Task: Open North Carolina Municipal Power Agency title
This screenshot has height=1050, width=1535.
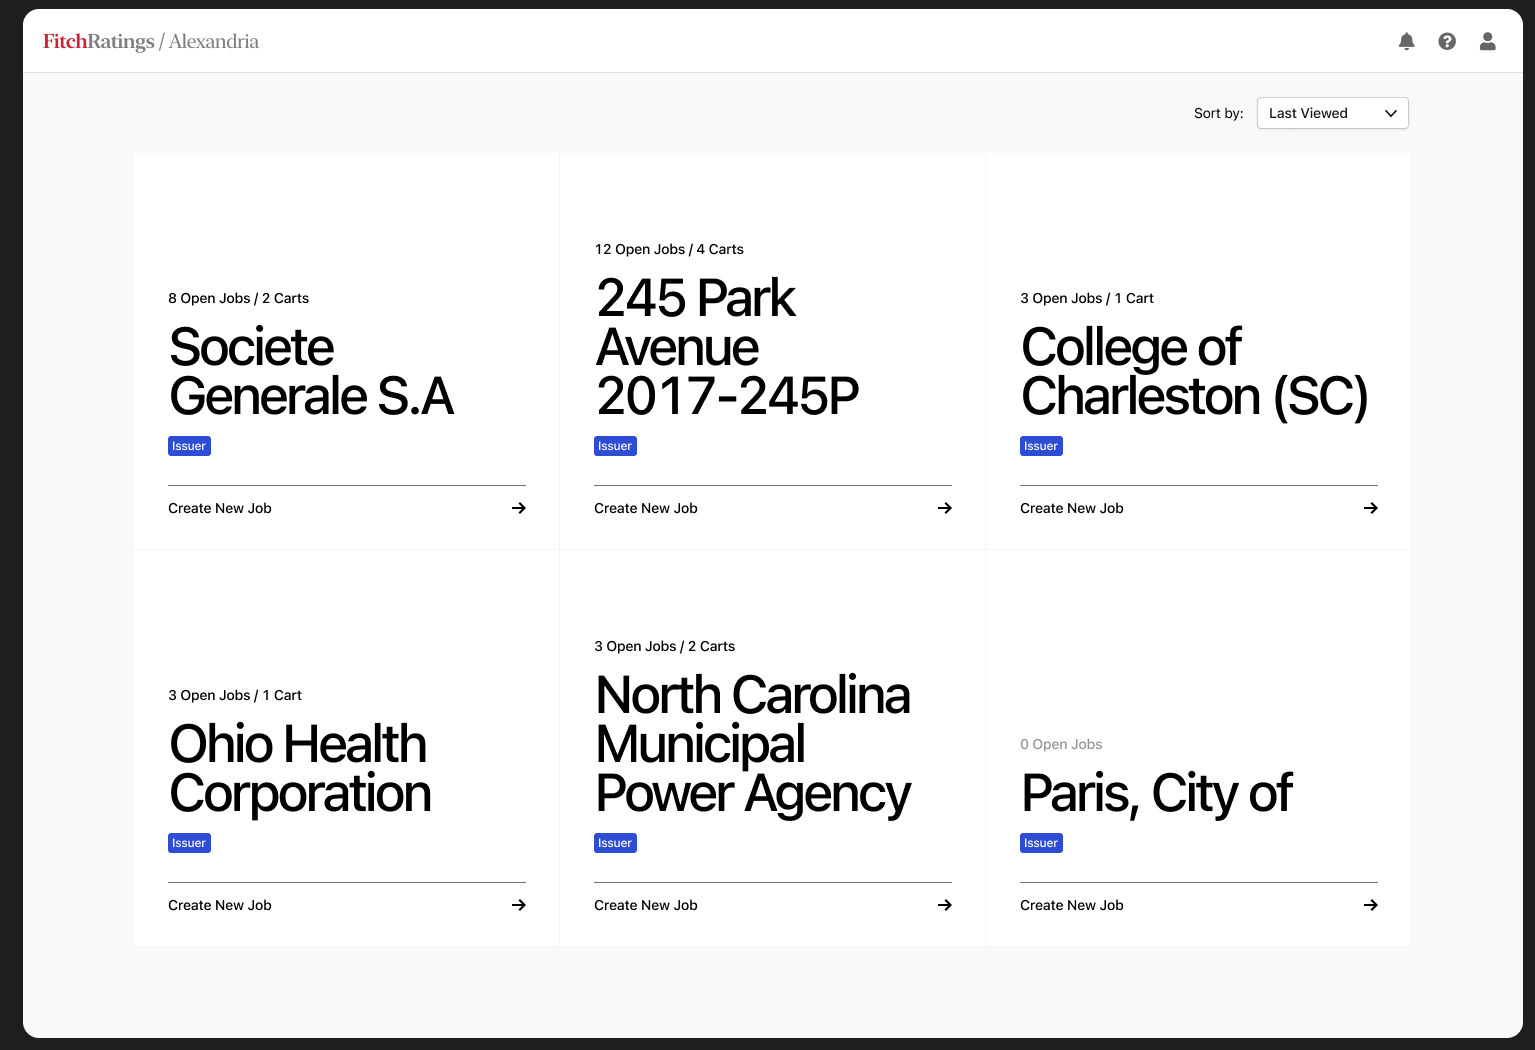Action: [753, 744]
